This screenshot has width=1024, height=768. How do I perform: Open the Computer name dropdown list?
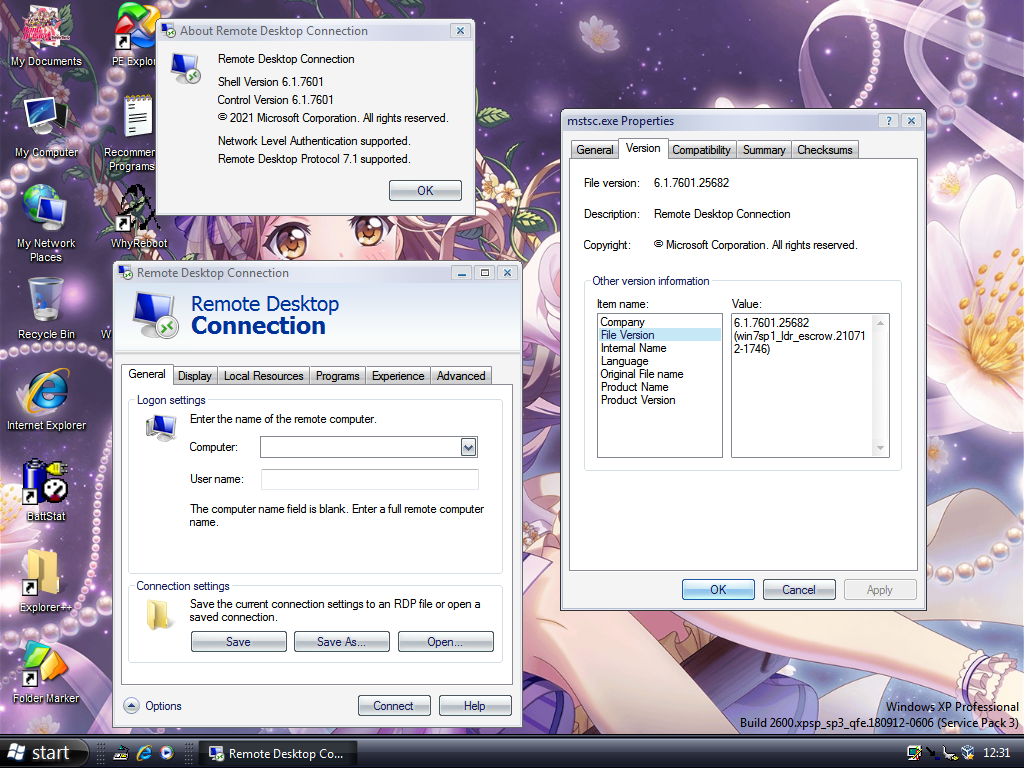click(468, 447)
